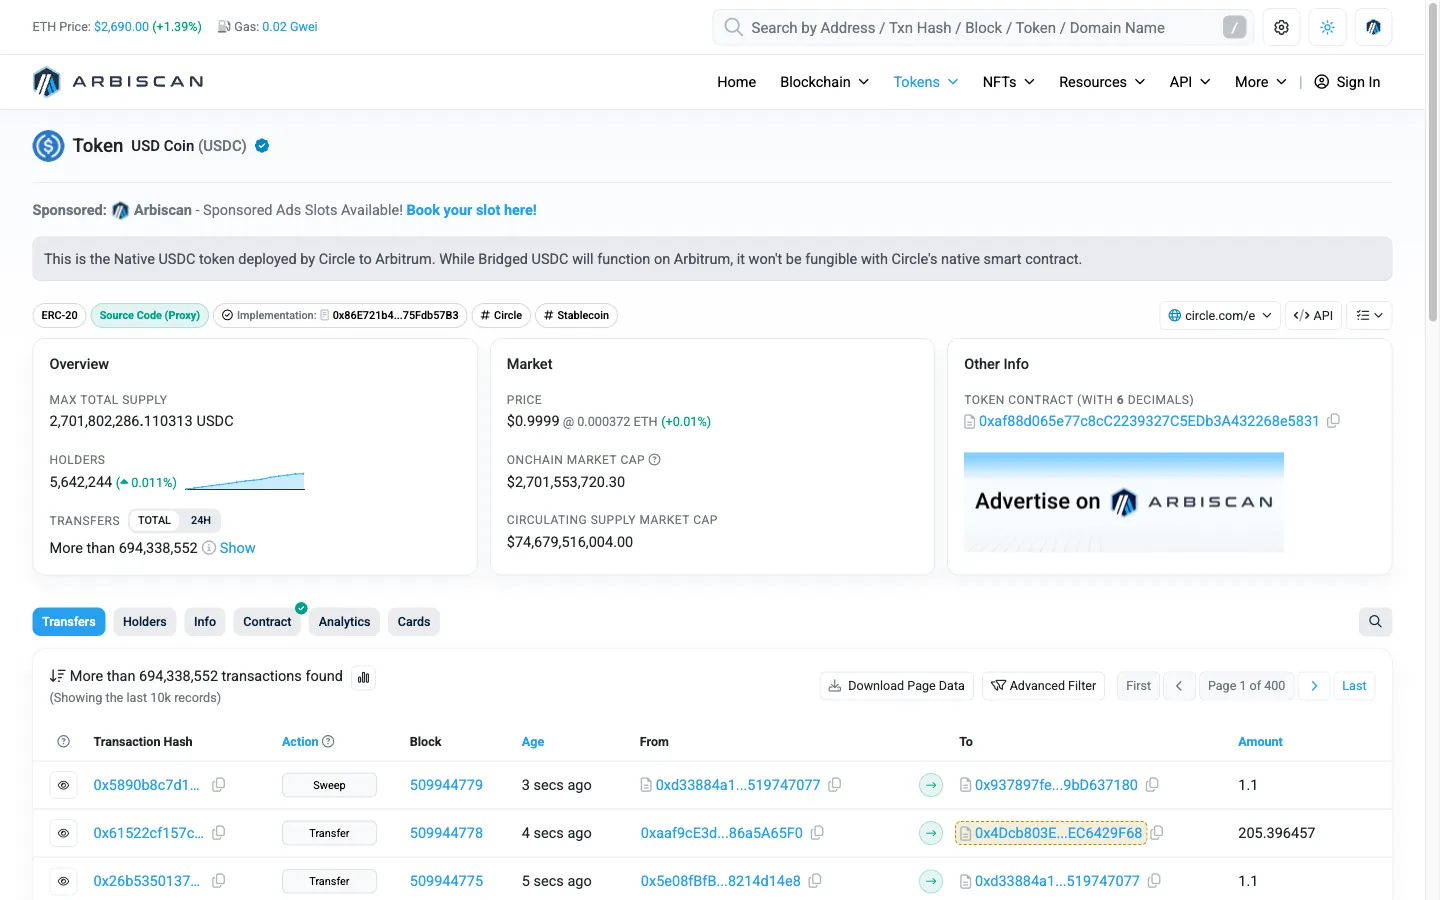1440x900 pixels.
Task: Copy transaction hash 0x26b5350137
Action: (218, 881)
